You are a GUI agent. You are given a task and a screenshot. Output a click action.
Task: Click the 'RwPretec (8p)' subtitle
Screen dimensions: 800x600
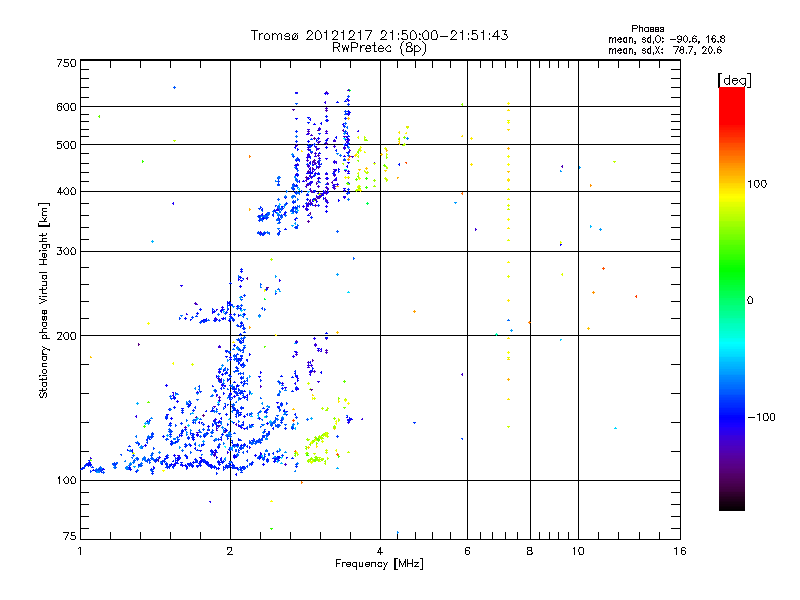pyautogui.click(x=379, y=48)
